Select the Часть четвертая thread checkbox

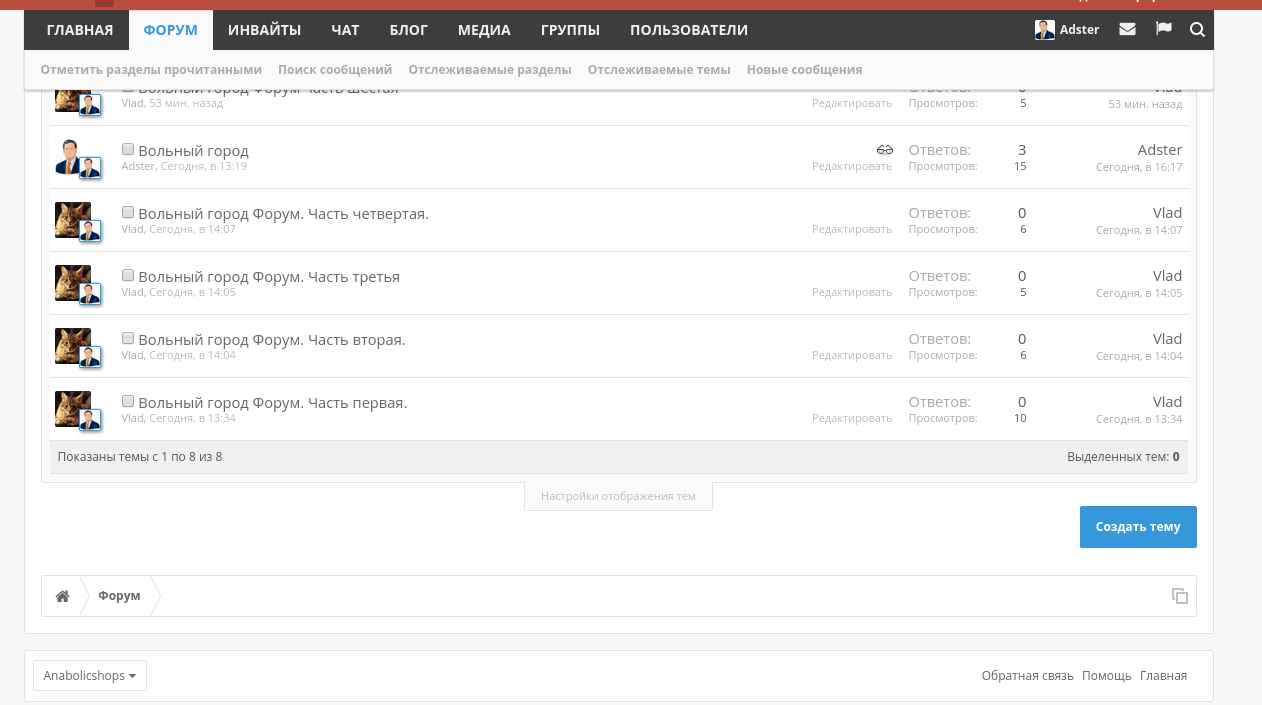[128, 212]
